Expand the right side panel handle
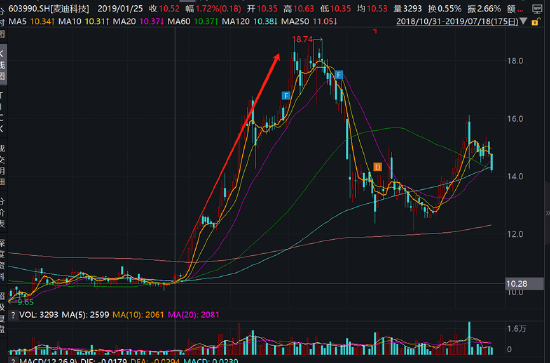 547,213
